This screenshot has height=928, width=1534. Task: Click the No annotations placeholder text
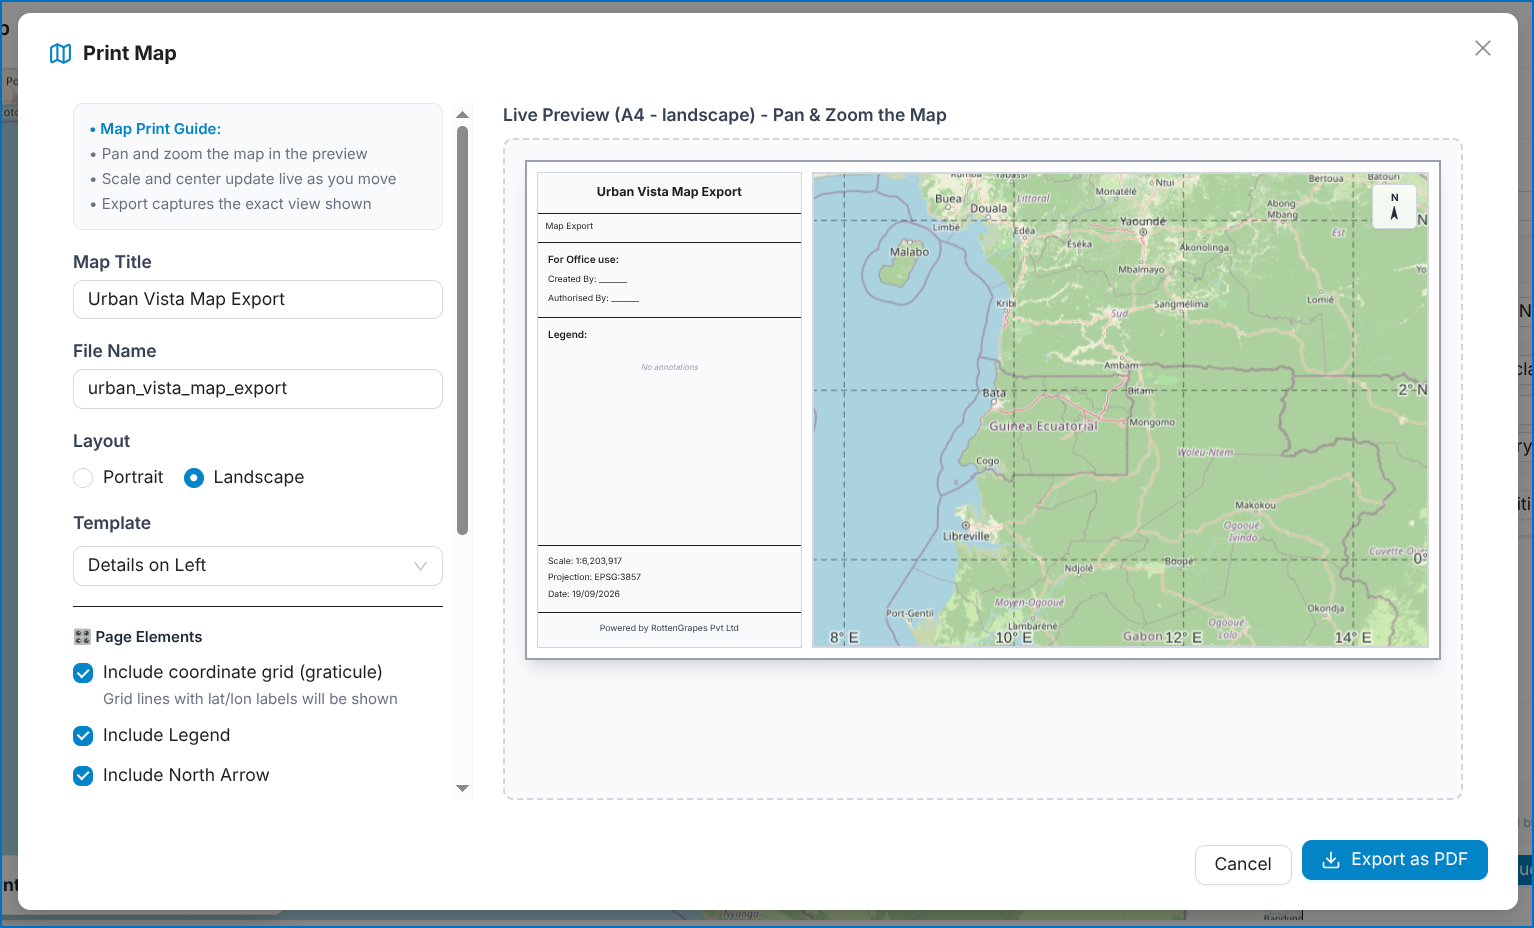coord(670,367)
